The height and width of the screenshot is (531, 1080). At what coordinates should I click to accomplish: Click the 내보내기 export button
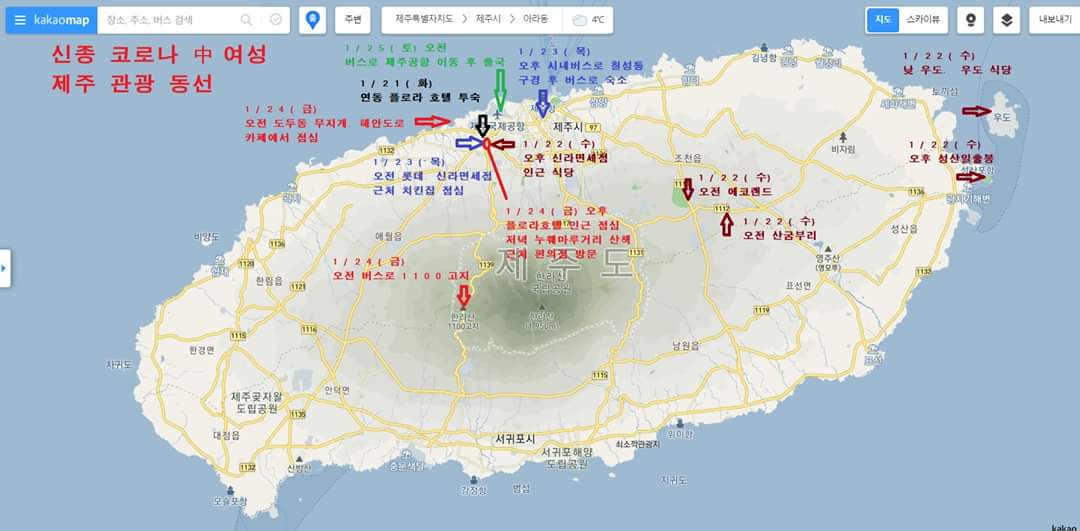[1055, 20]
